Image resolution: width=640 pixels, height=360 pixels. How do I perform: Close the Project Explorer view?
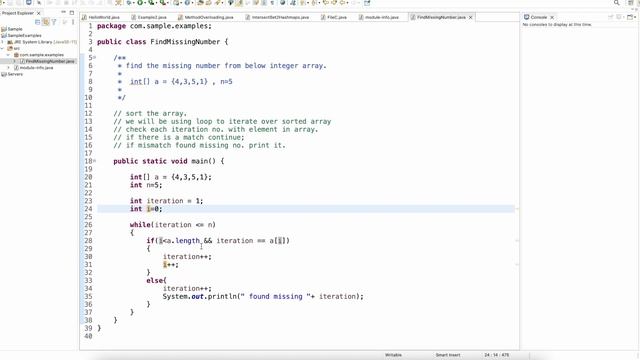point(39,13)
